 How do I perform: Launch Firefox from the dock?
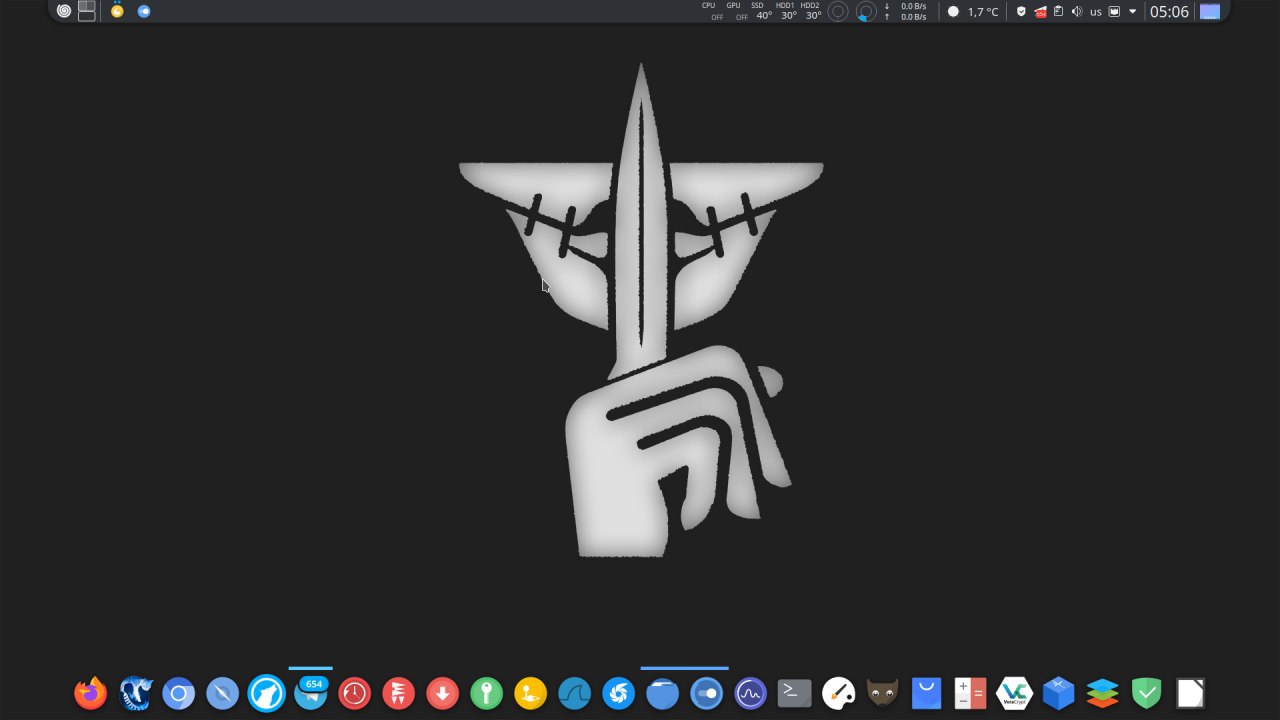(x=91, y=693)
